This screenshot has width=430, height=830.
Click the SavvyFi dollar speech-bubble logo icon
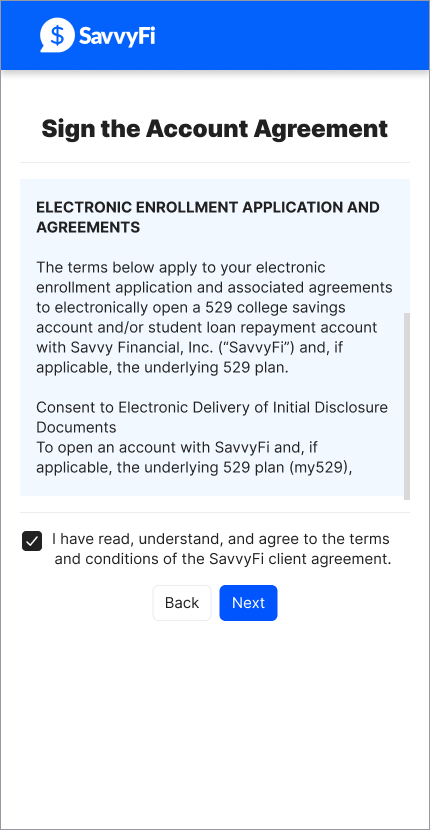pyautogui.click(x=57, y=35)
